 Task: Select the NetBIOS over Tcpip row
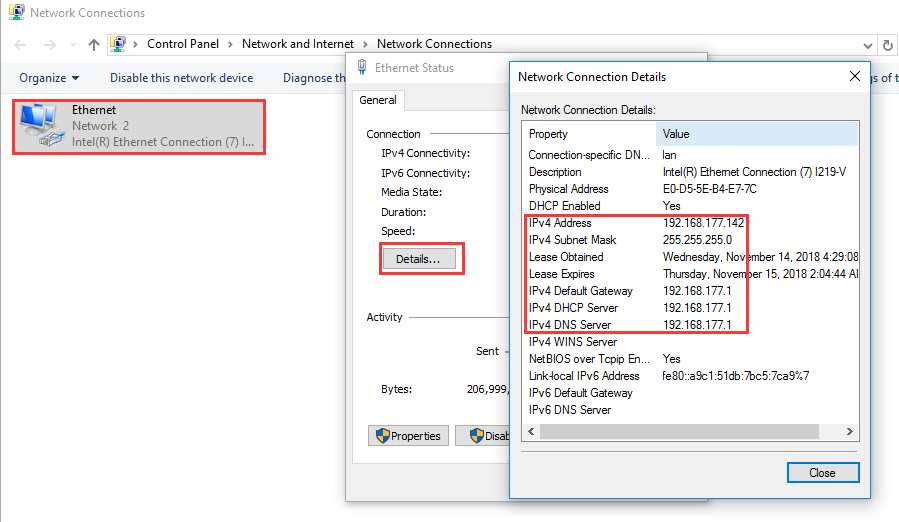[x=690, y=359]
